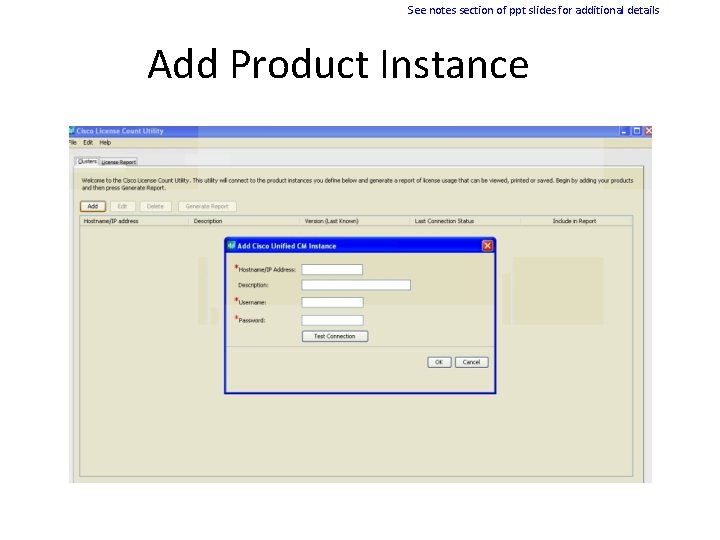Maximize the Cisco License Count Utility window
The width and height of the screenshot is (720, 540).
coord(636,131)
